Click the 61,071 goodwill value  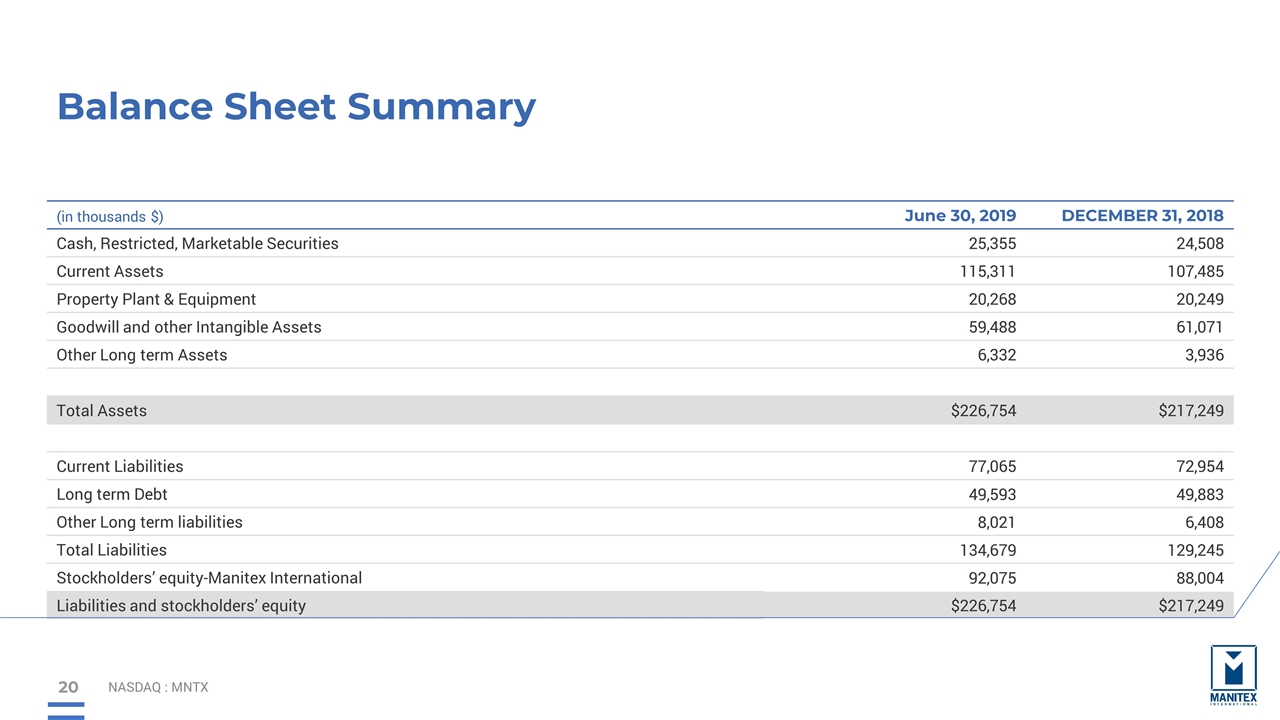[x=1199, y=327]
